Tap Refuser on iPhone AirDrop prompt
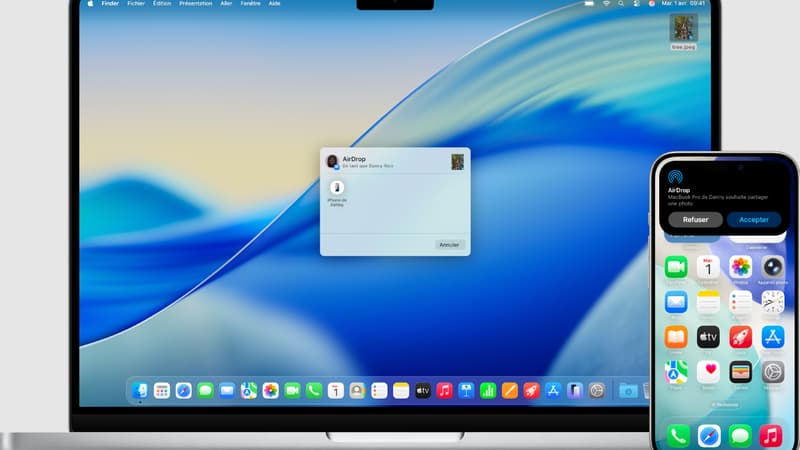The image size is (800, 450). coord(695,219)
